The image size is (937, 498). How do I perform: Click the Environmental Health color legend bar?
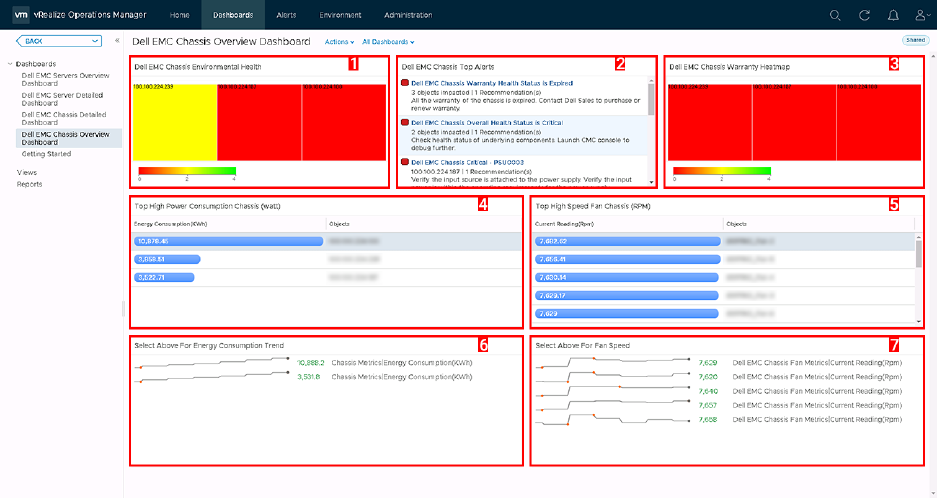click(187, 171)
